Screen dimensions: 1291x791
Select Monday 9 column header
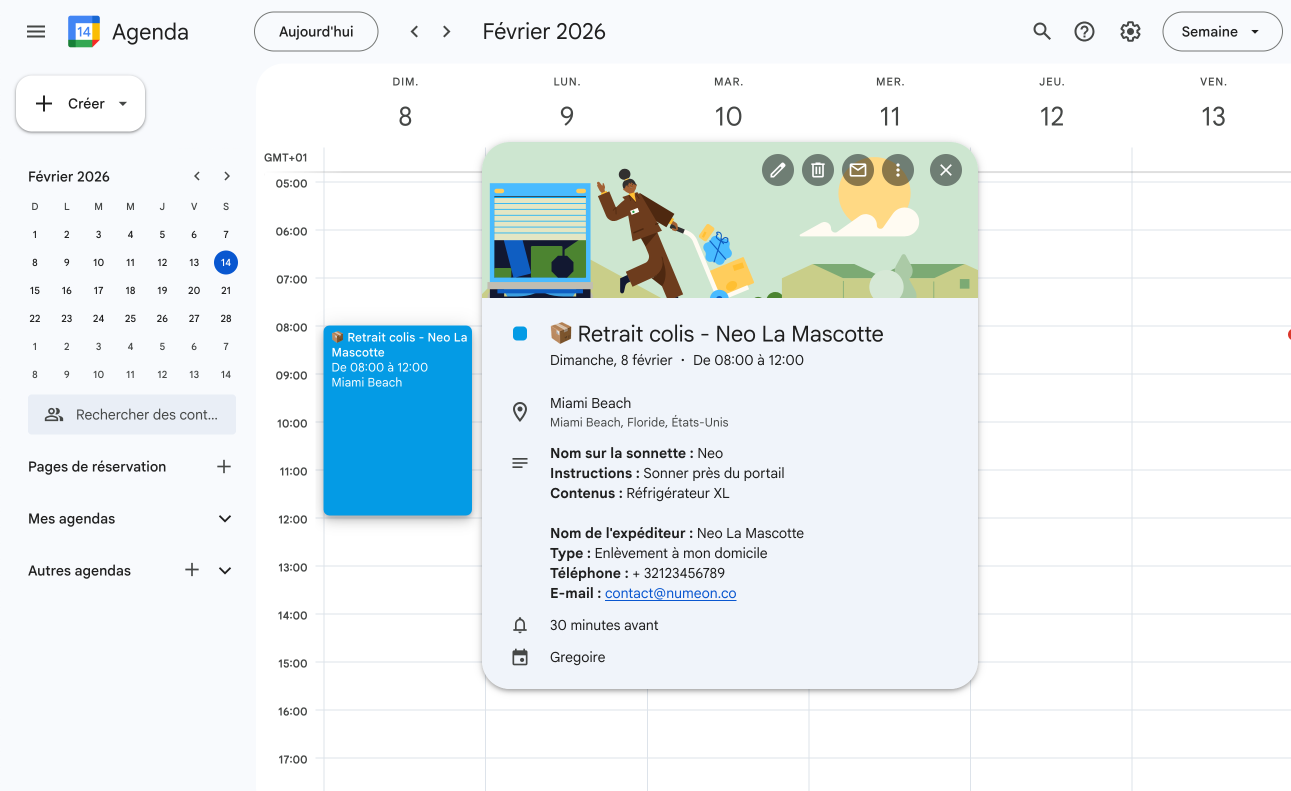coord(567,106)
